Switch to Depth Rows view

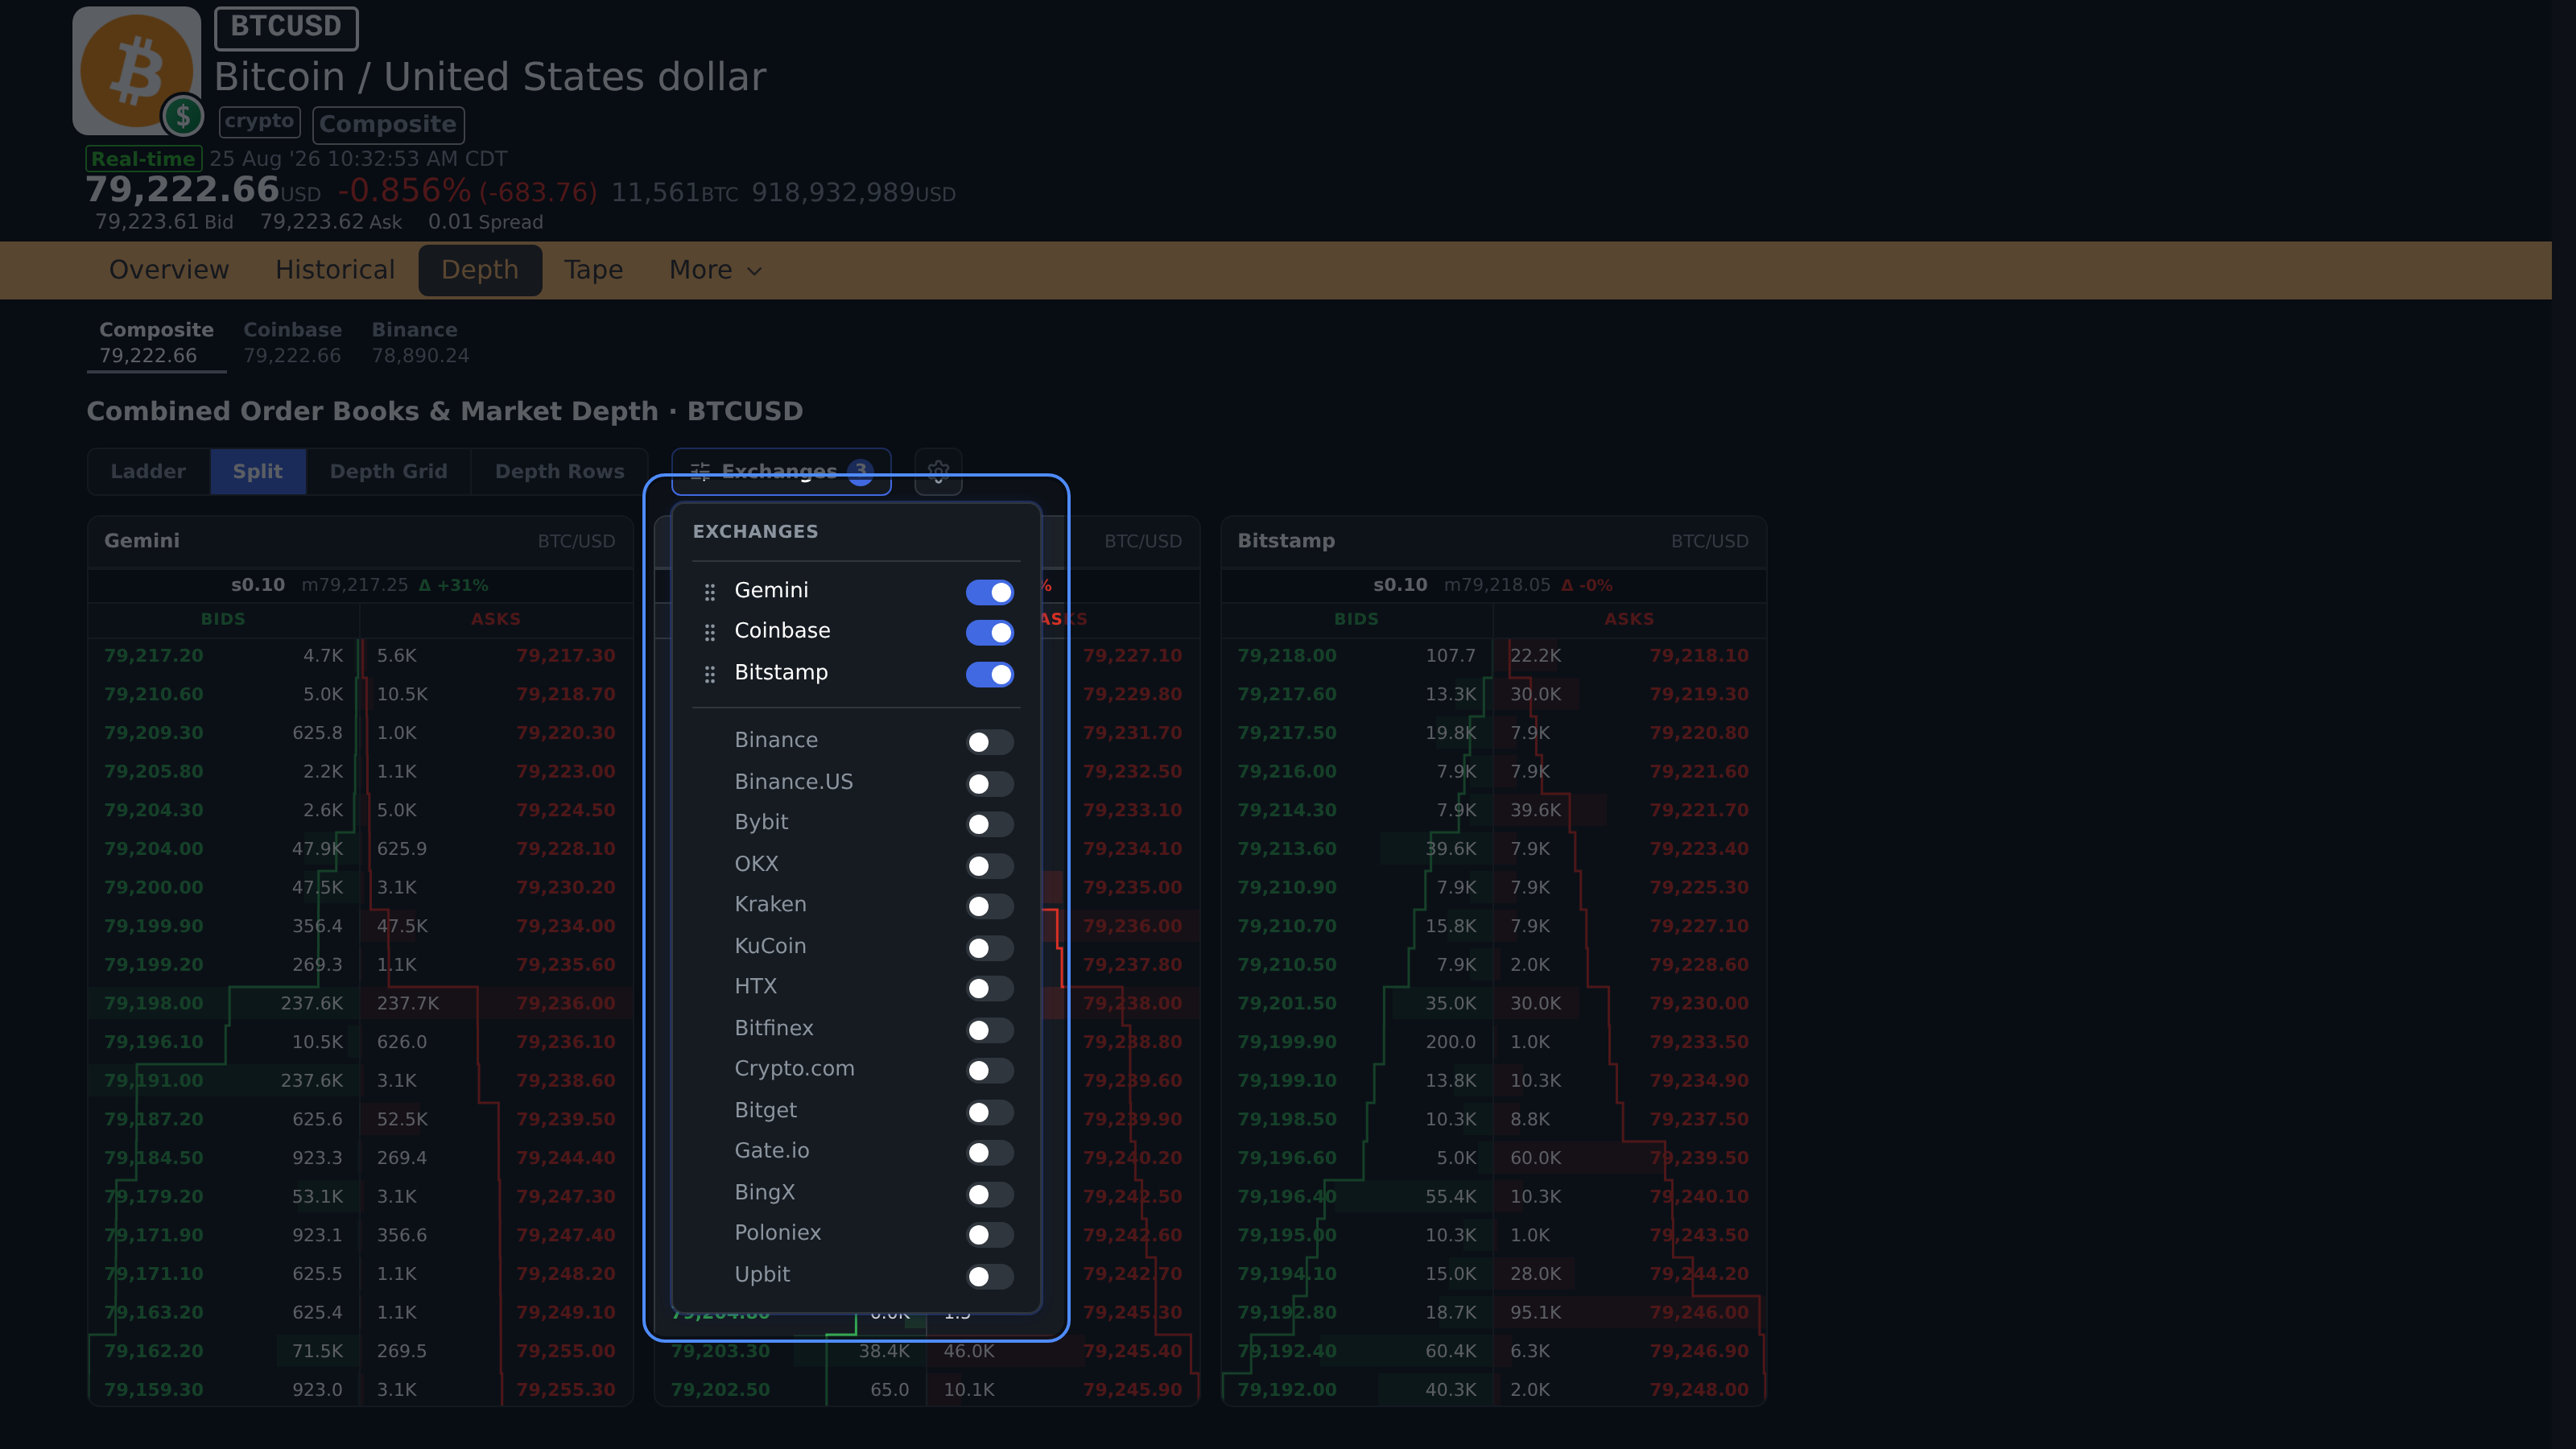[559, 471]
